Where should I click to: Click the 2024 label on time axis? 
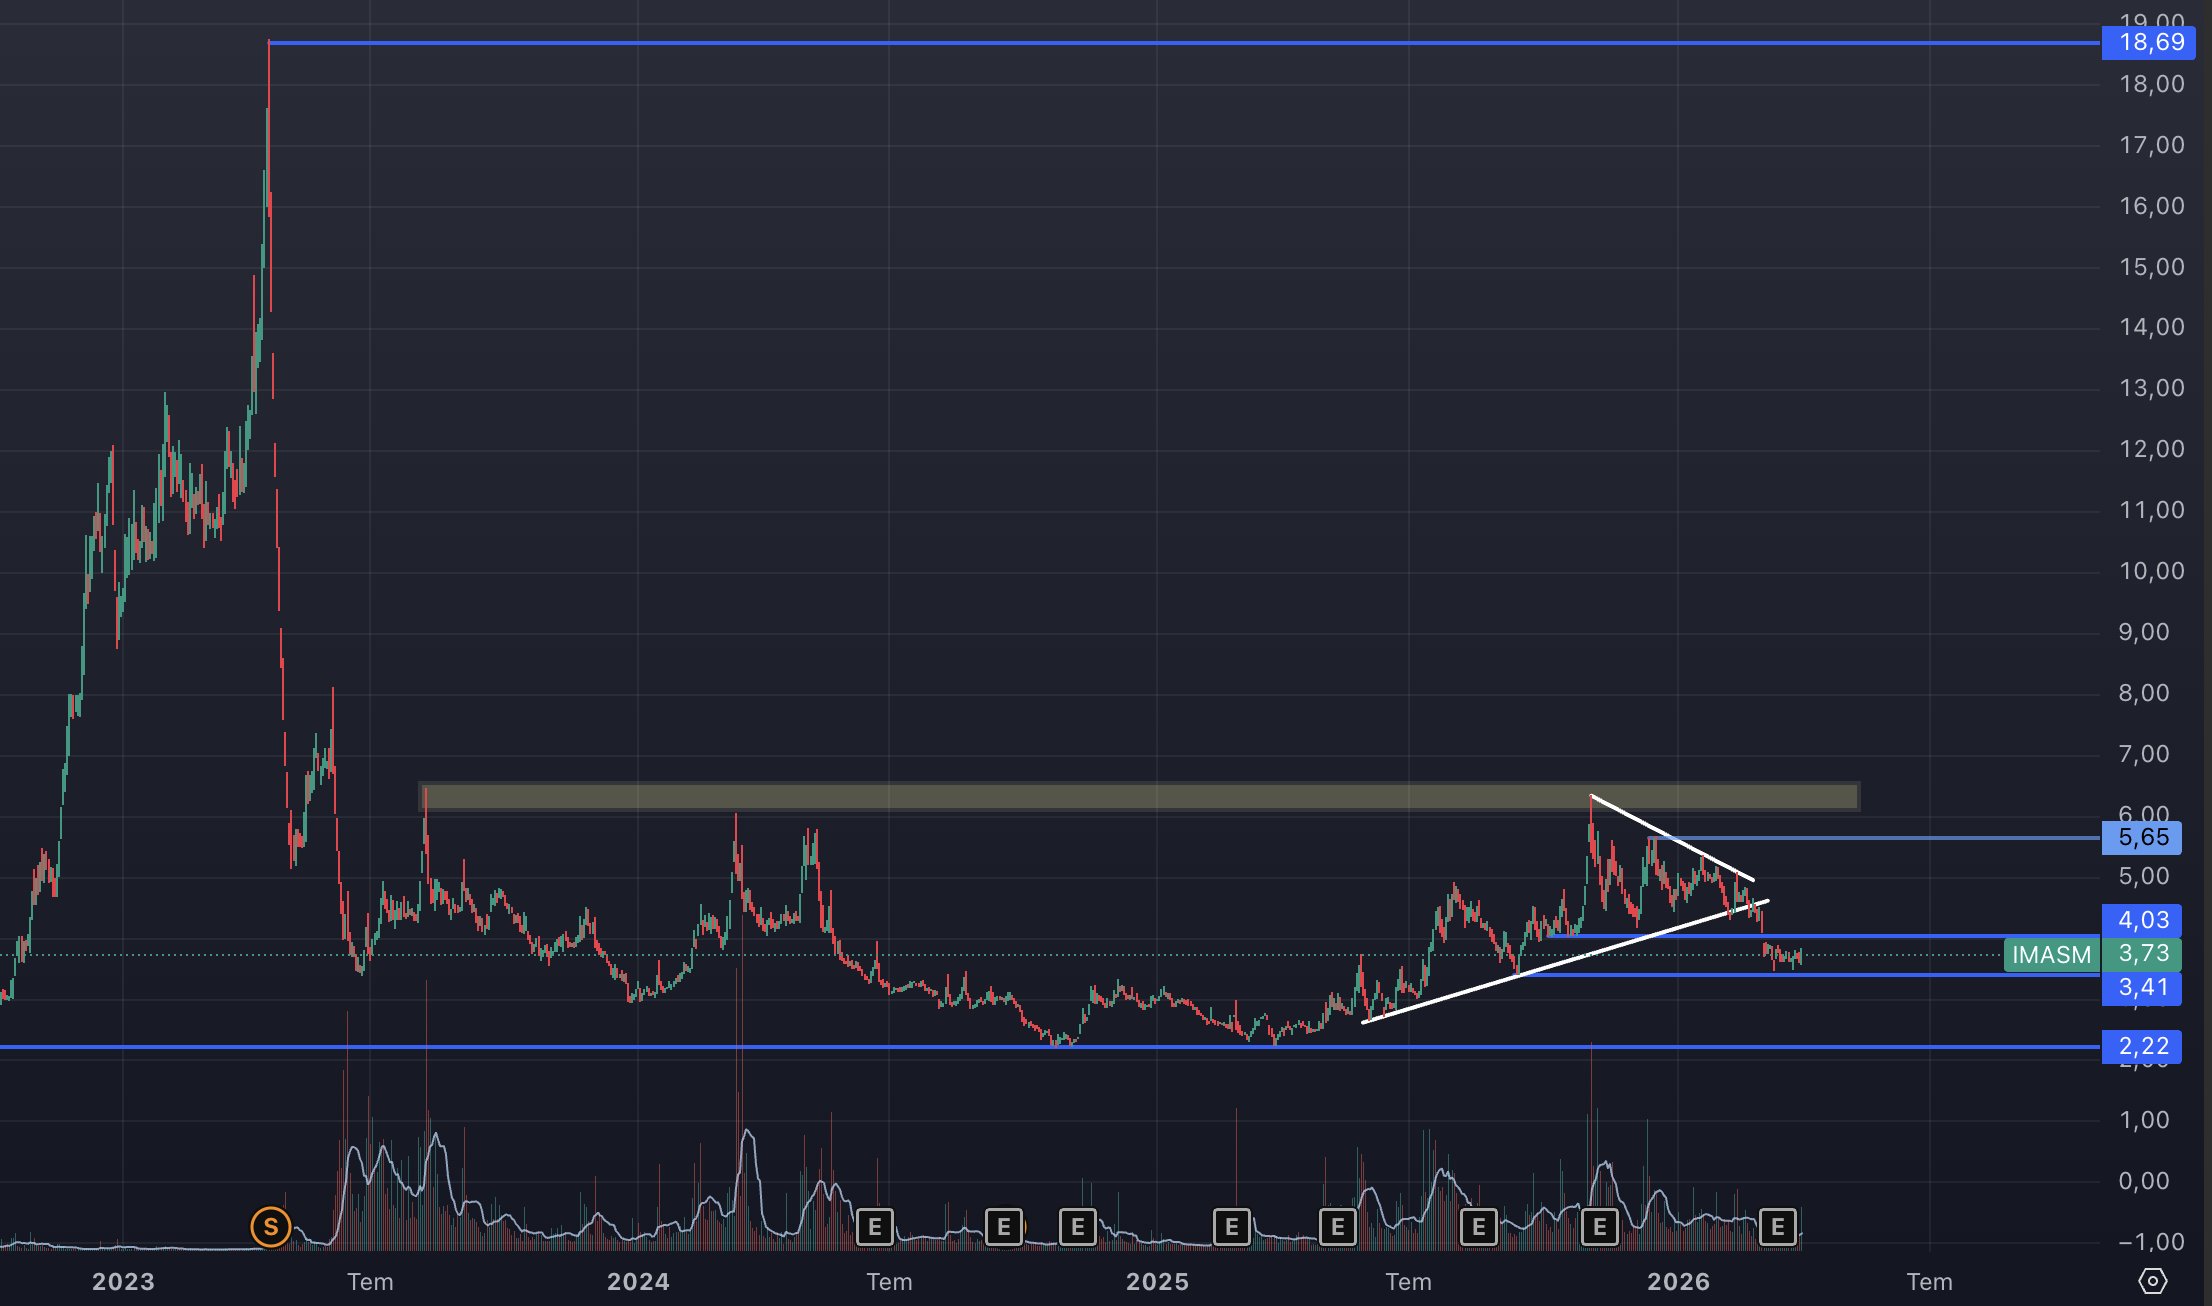tap(638, 1281)
